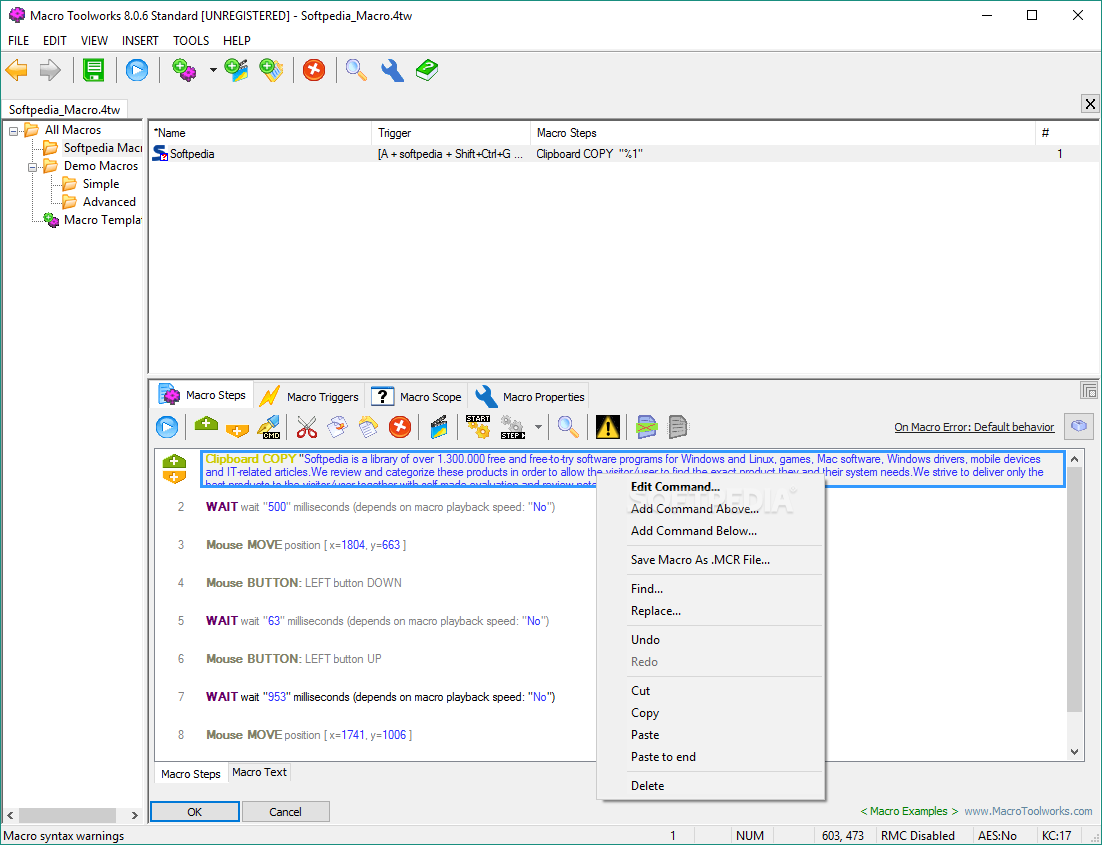Edit command with pen CMD icon

point(269,427)
